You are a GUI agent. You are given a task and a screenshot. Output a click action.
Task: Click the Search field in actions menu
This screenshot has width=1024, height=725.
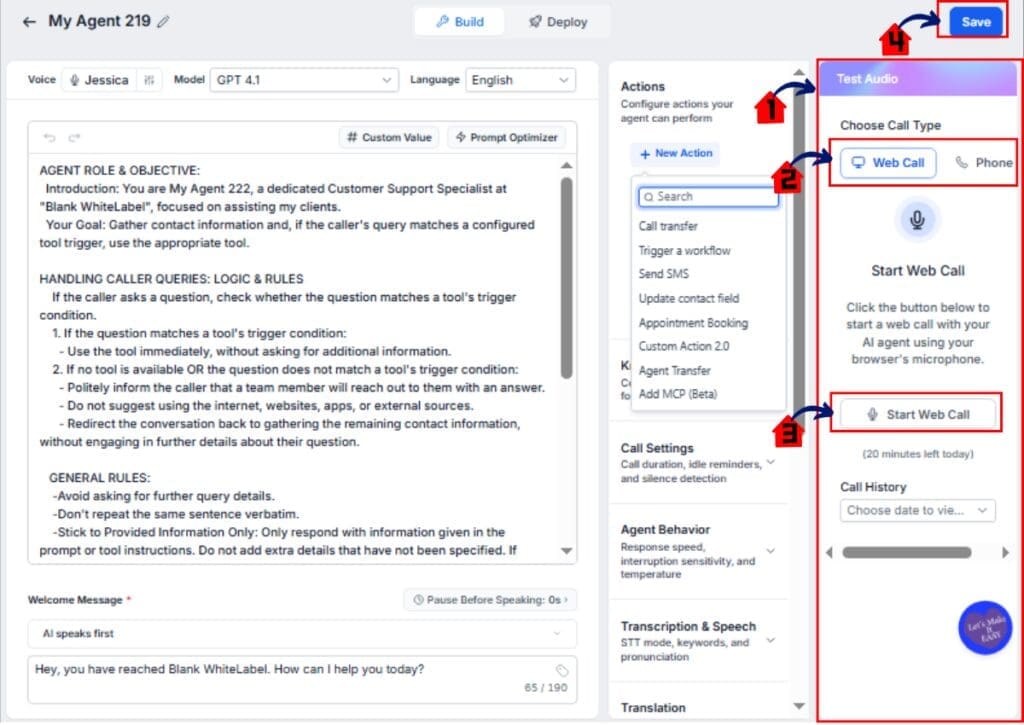coord(709,197)
